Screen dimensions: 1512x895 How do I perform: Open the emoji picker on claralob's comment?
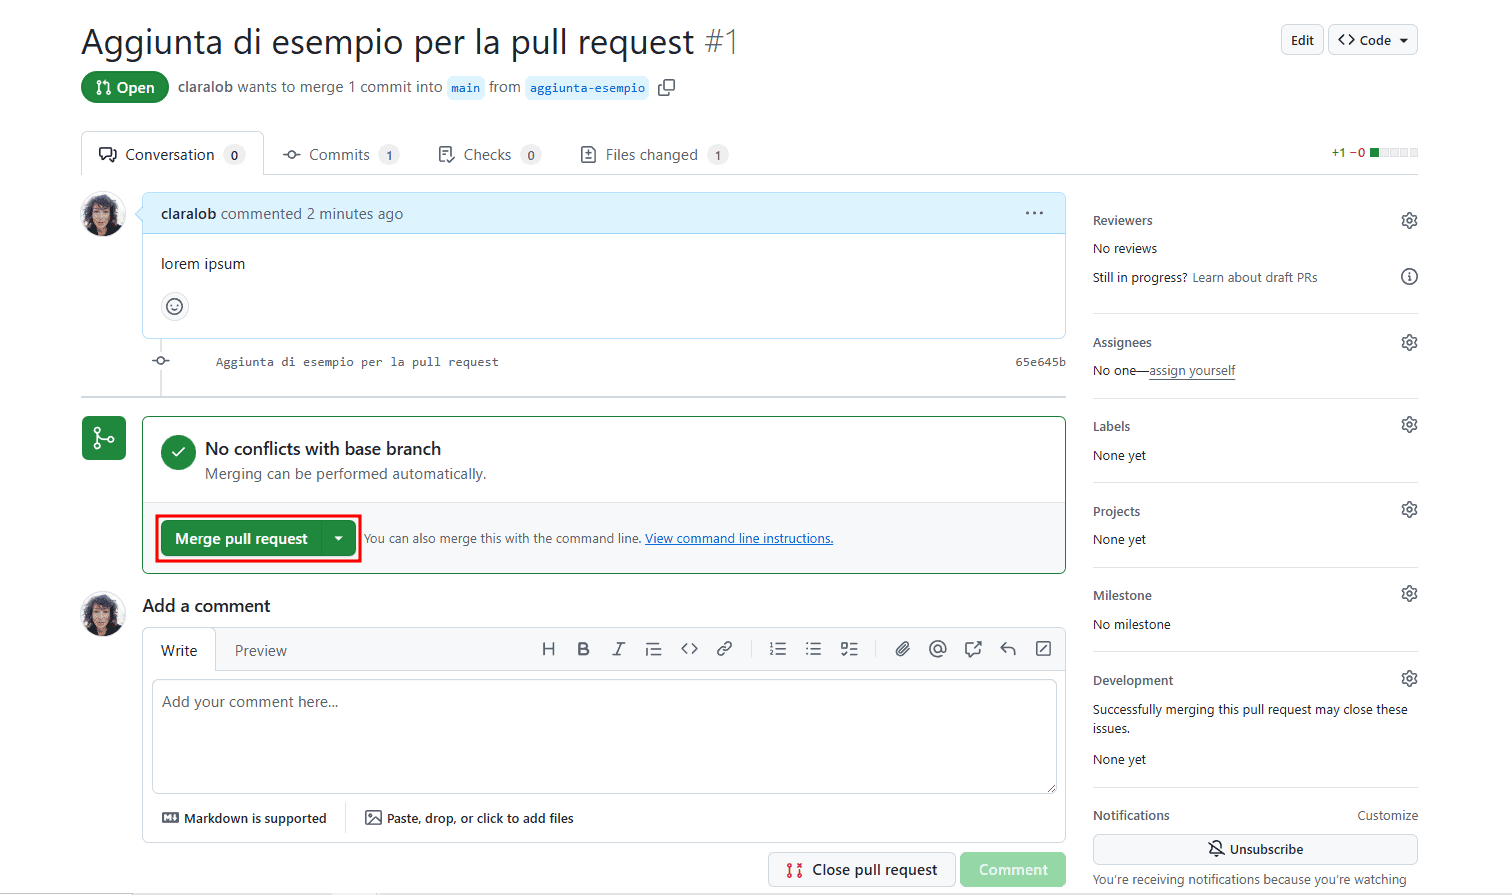click(x=174, y=306)
